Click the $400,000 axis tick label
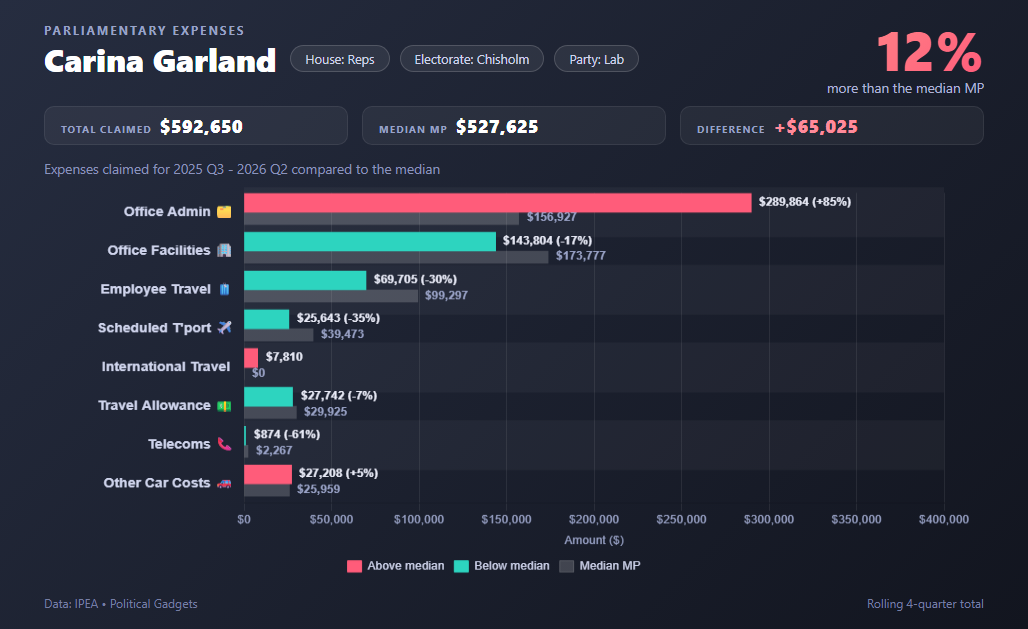 (943, 519)
